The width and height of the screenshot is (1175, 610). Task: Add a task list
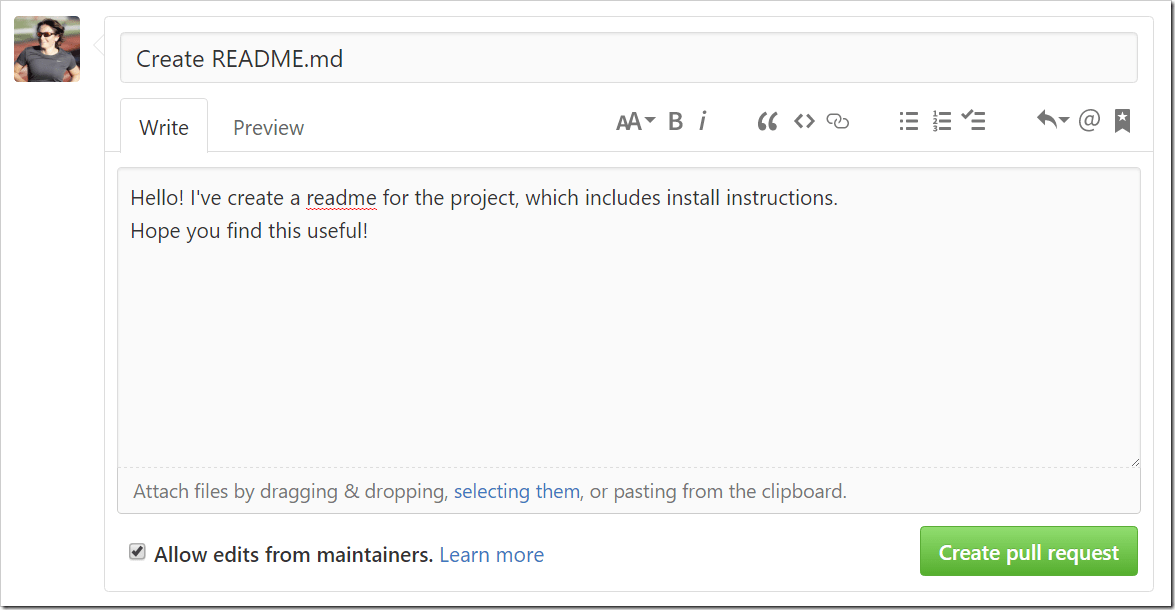(x=973, y=120)
